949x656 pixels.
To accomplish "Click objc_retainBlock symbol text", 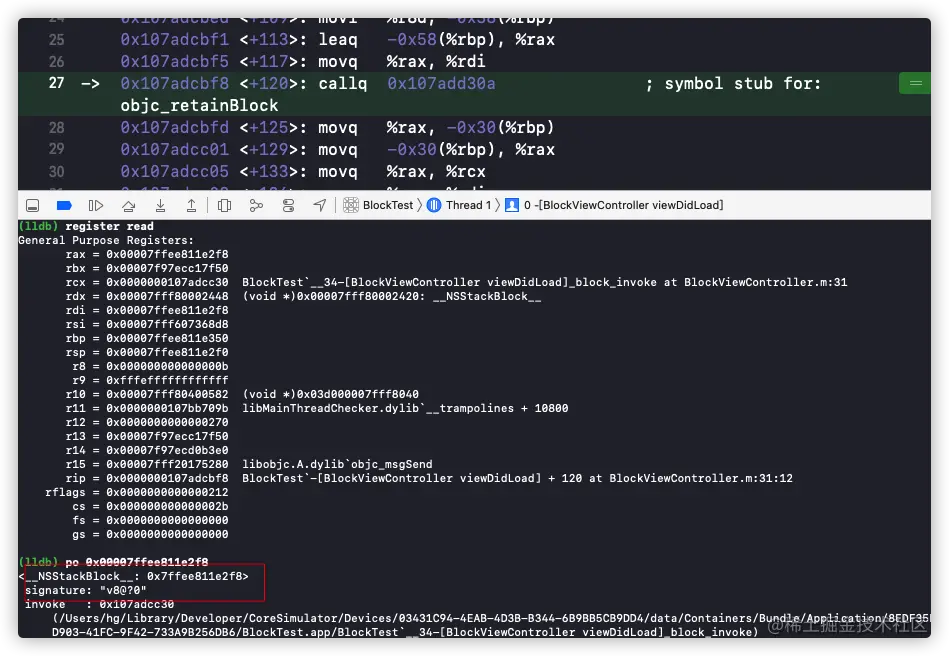I will click(x=199, y=105).
